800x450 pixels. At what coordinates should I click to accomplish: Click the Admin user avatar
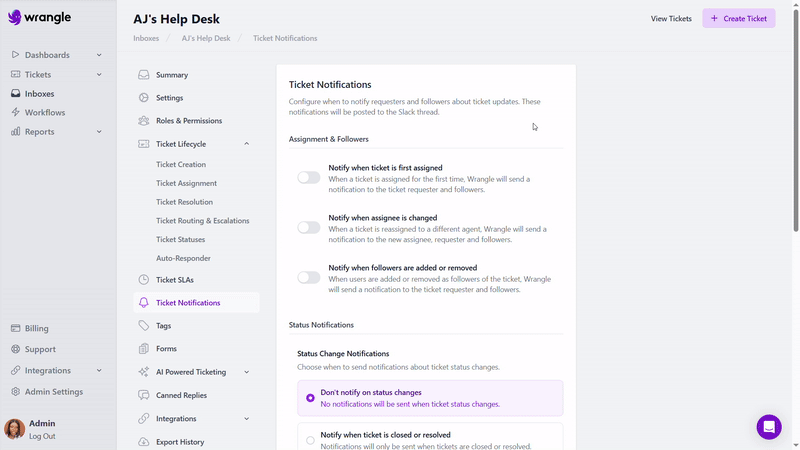point(14,429)
